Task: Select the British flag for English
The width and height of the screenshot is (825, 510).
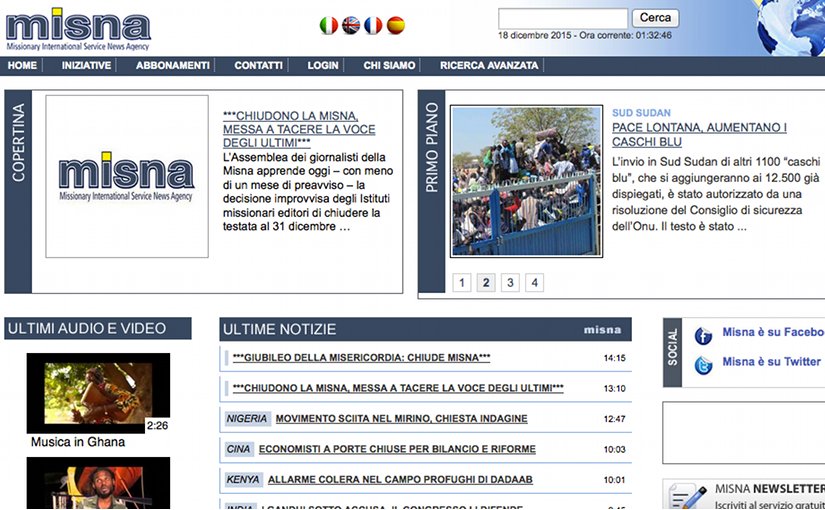Action: (x=351, y=25)
